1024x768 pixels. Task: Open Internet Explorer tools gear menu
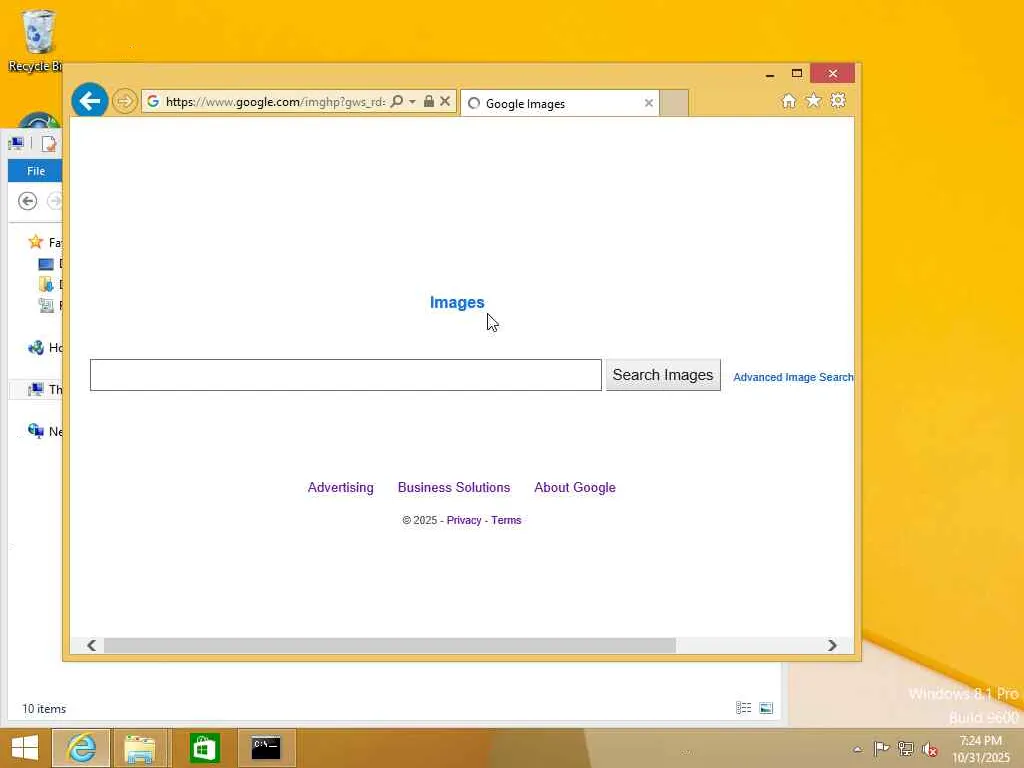838,101
